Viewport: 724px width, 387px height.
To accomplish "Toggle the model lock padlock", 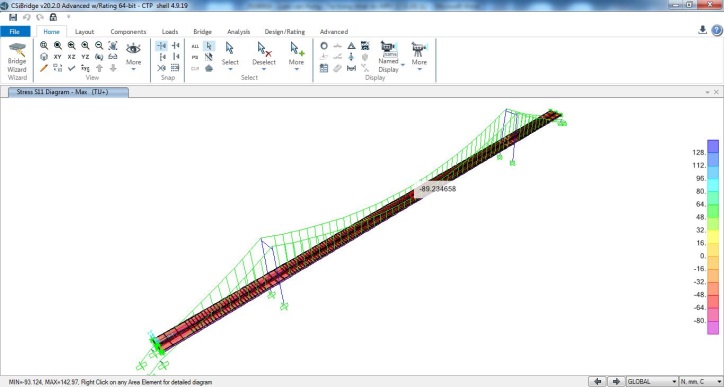I will click(53, 18).
